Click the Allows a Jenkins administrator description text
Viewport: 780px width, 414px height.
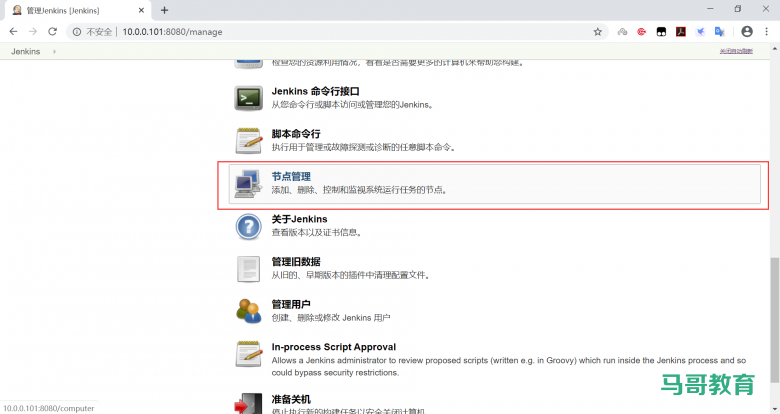pos(509,366)
